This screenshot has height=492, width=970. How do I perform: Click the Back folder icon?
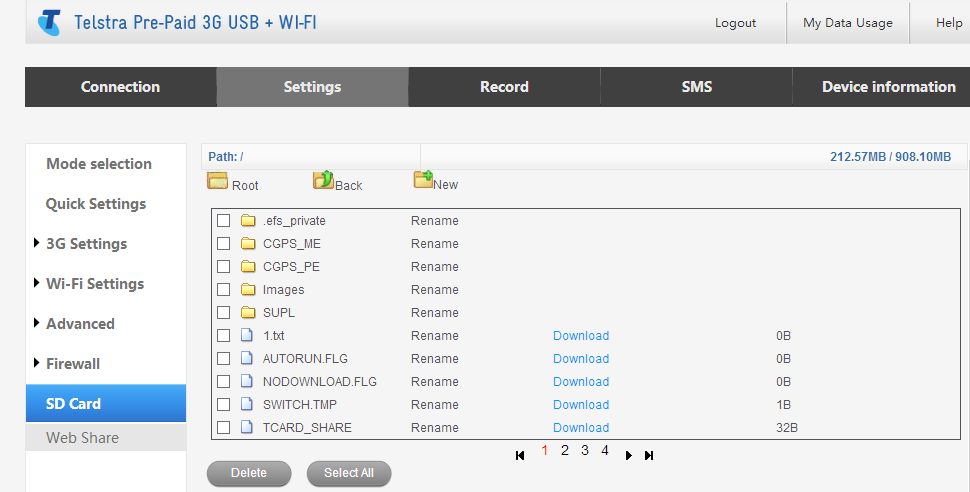coord(323,180)
